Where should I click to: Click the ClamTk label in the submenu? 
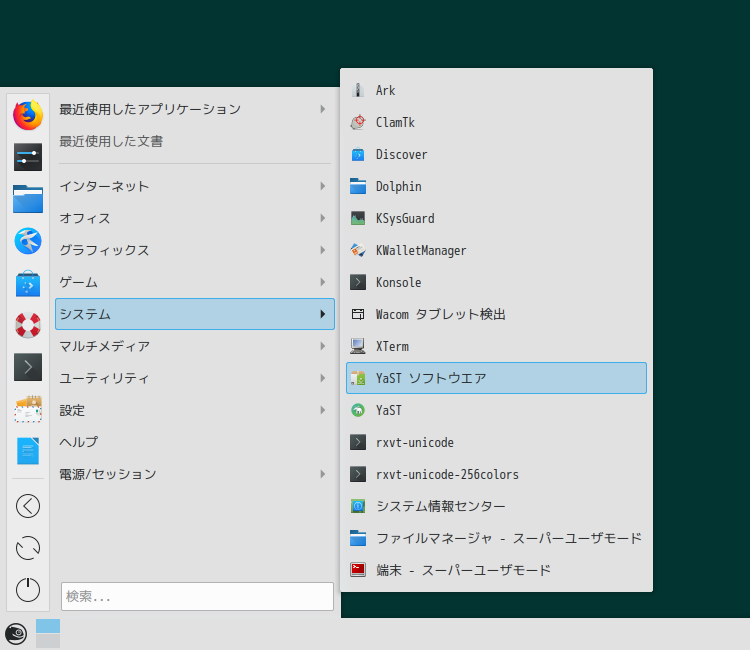tap(395, 122)
